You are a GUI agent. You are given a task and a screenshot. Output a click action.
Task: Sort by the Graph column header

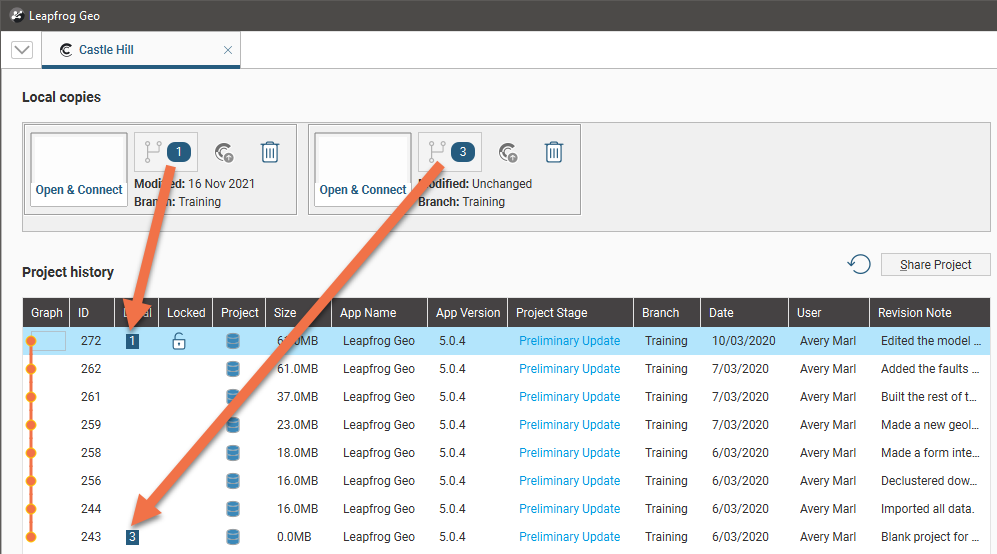[x=46, y=312]
